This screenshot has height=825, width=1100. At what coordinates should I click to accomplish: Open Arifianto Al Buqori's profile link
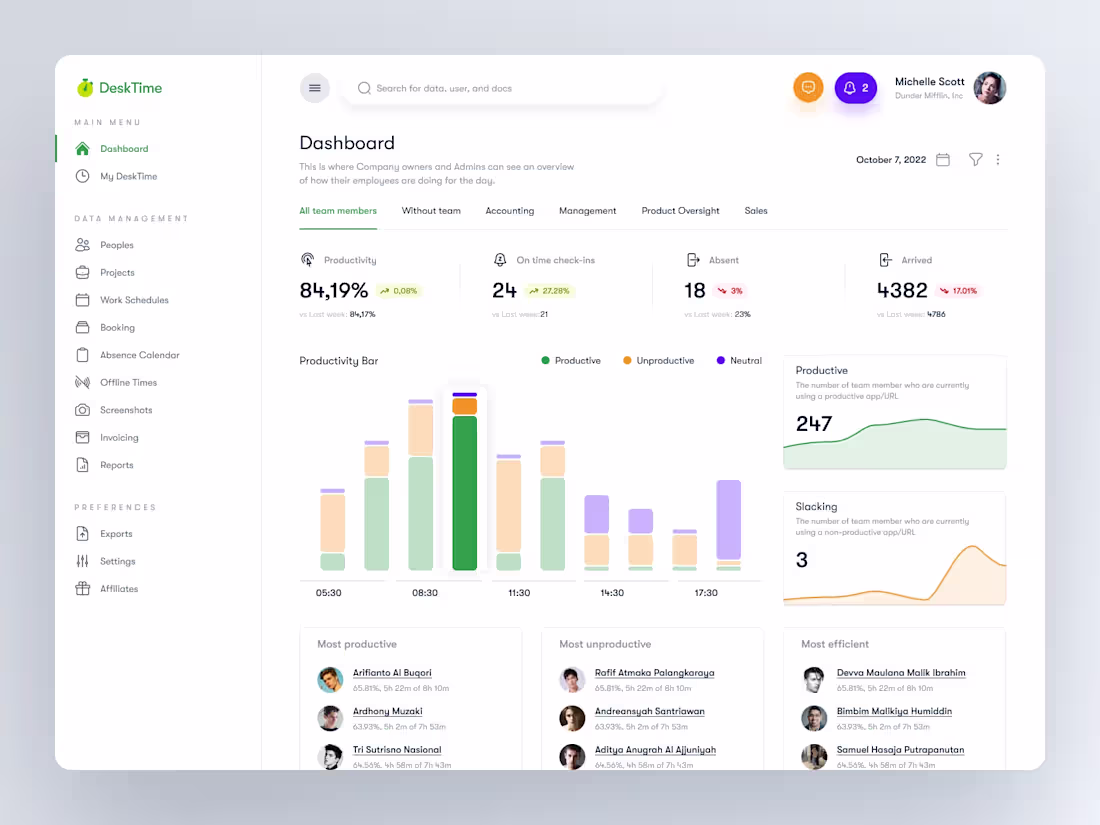[392, 672]
